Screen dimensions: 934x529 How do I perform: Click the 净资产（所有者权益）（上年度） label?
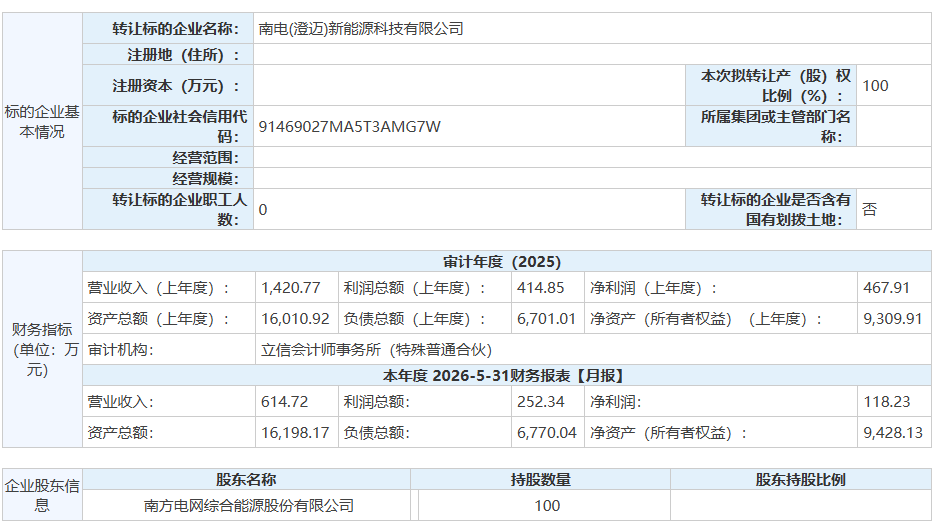706,319
